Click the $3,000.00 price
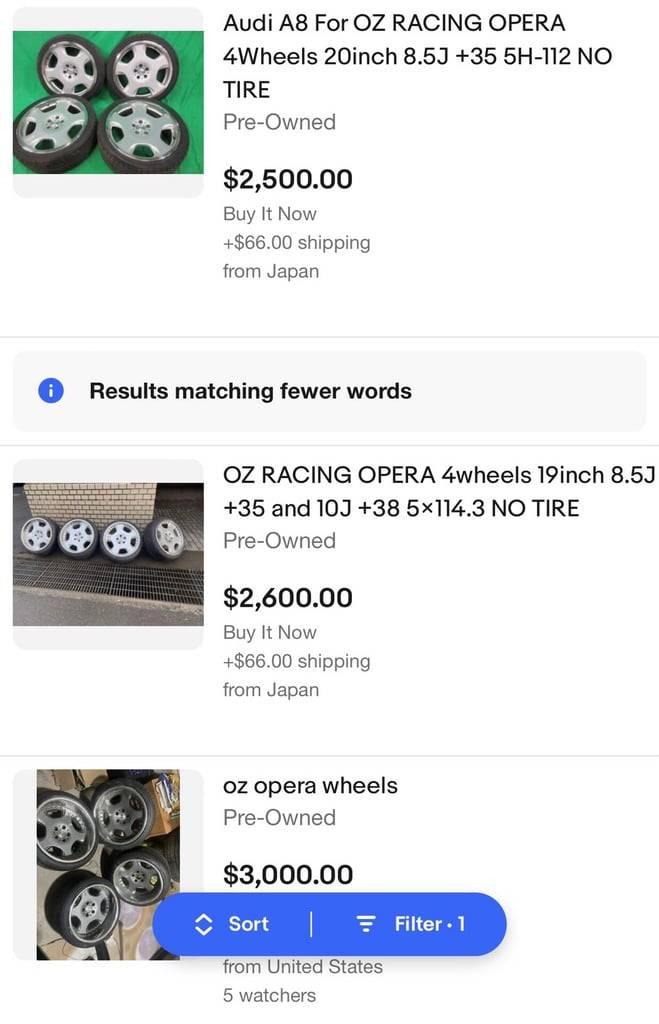Viewport: 659px width, 1024px height. point(287,874)
